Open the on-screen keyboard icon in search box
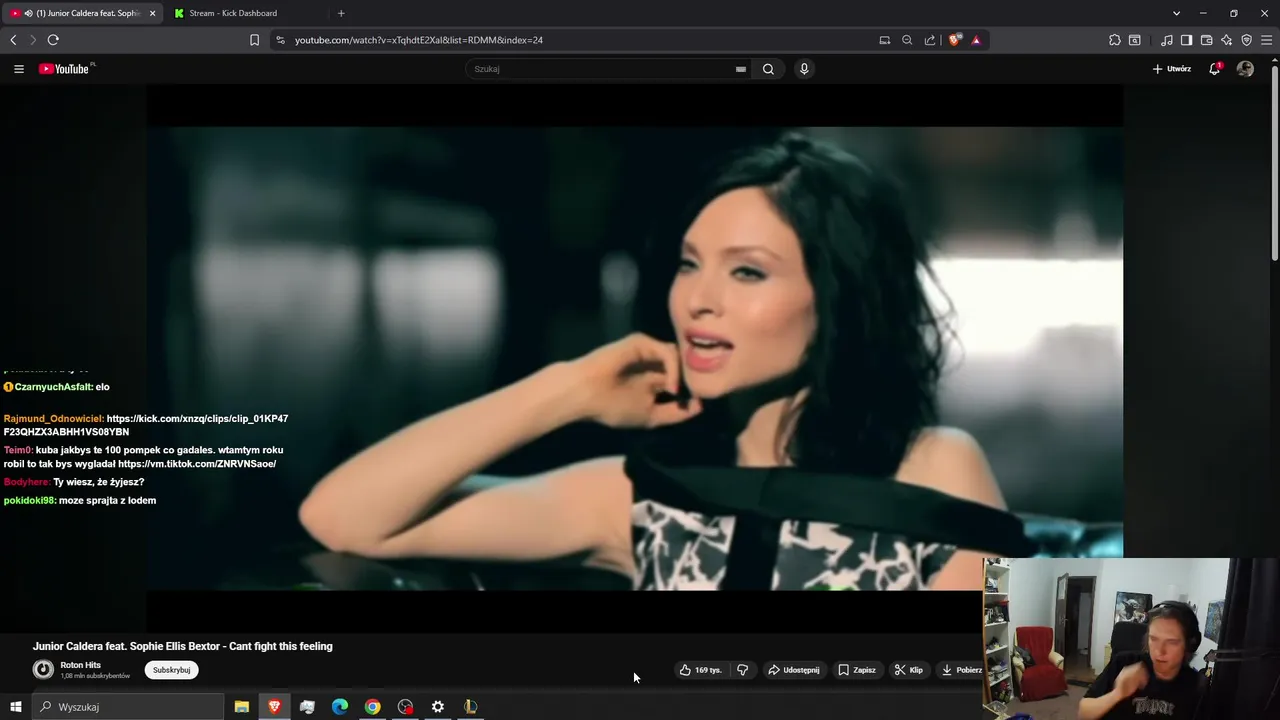The width and height of the screenshot is (1280, 720). (x=741, y=69)
